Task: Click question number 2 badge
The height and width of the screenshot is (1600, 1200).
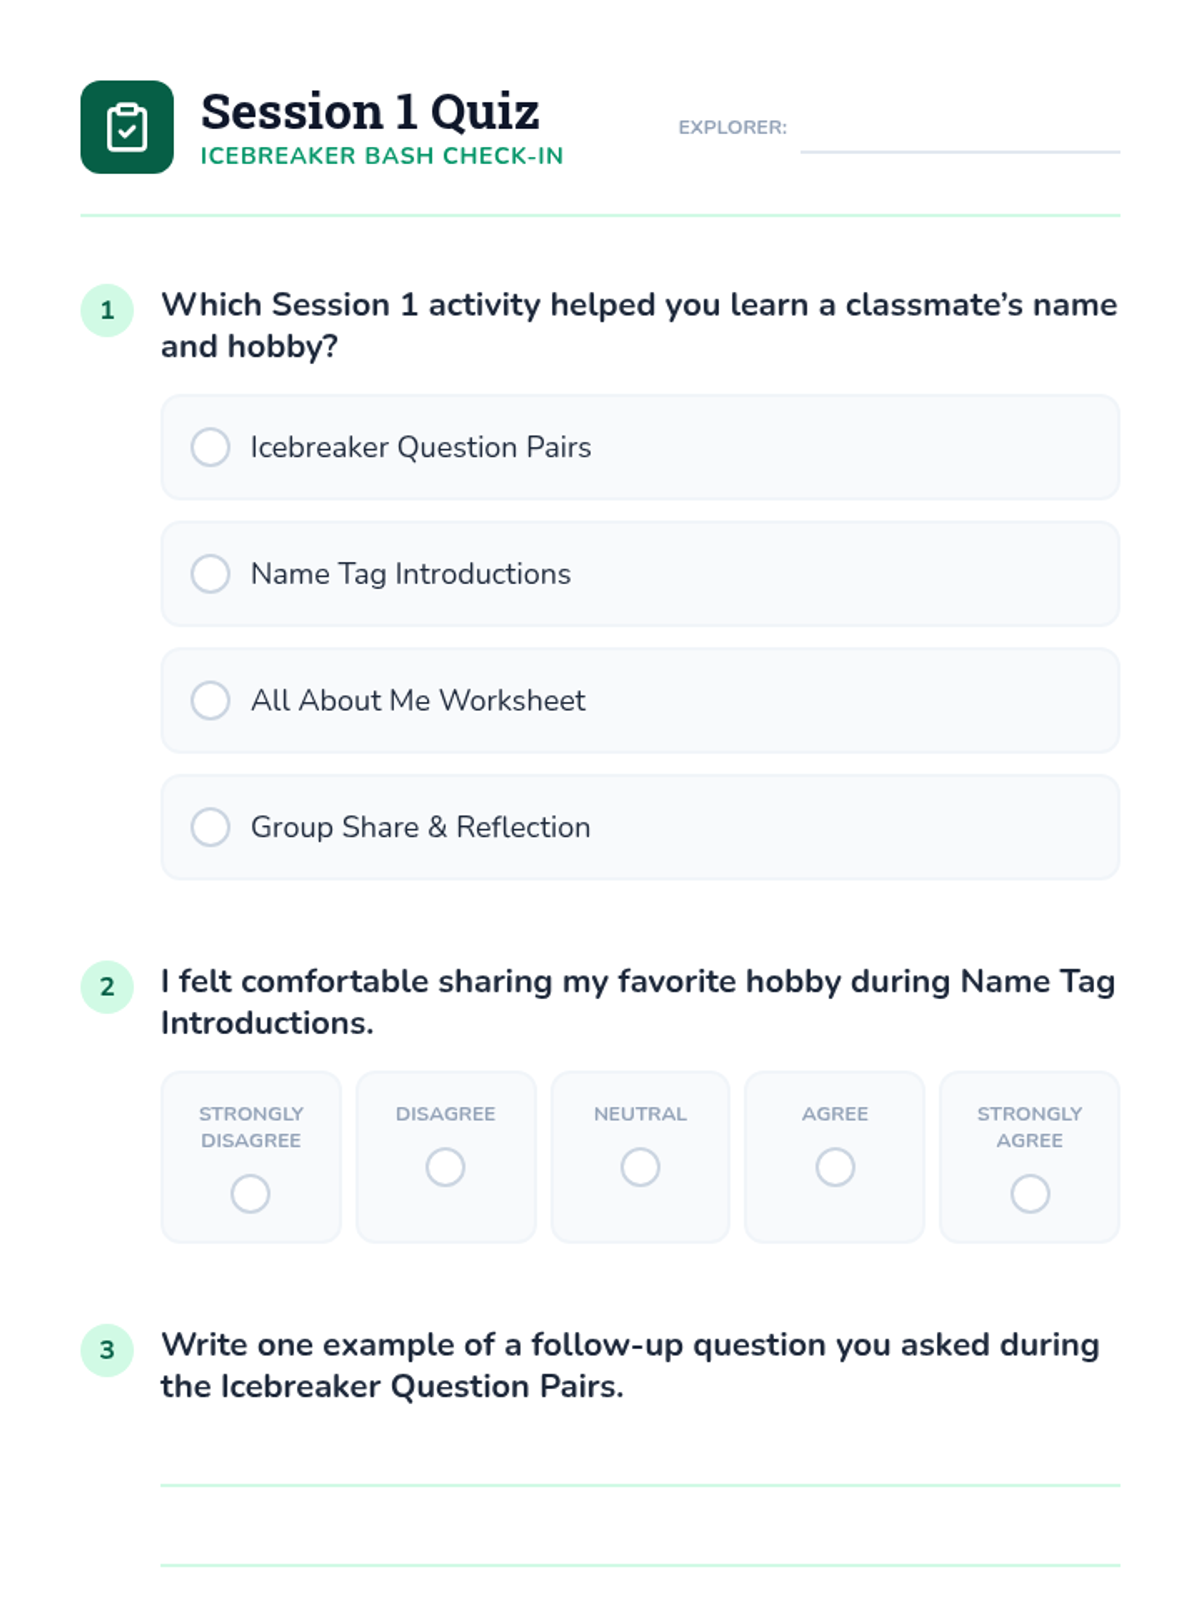Action: pyautogui.click(x=107, y=987)
